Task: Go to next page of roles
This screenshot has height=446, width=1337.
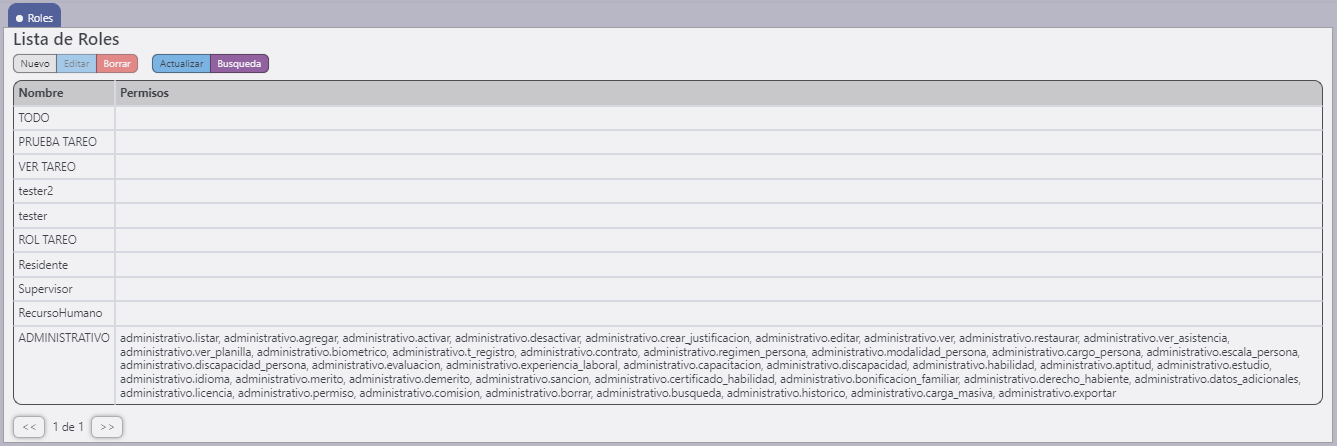Action: pos(106,427)
